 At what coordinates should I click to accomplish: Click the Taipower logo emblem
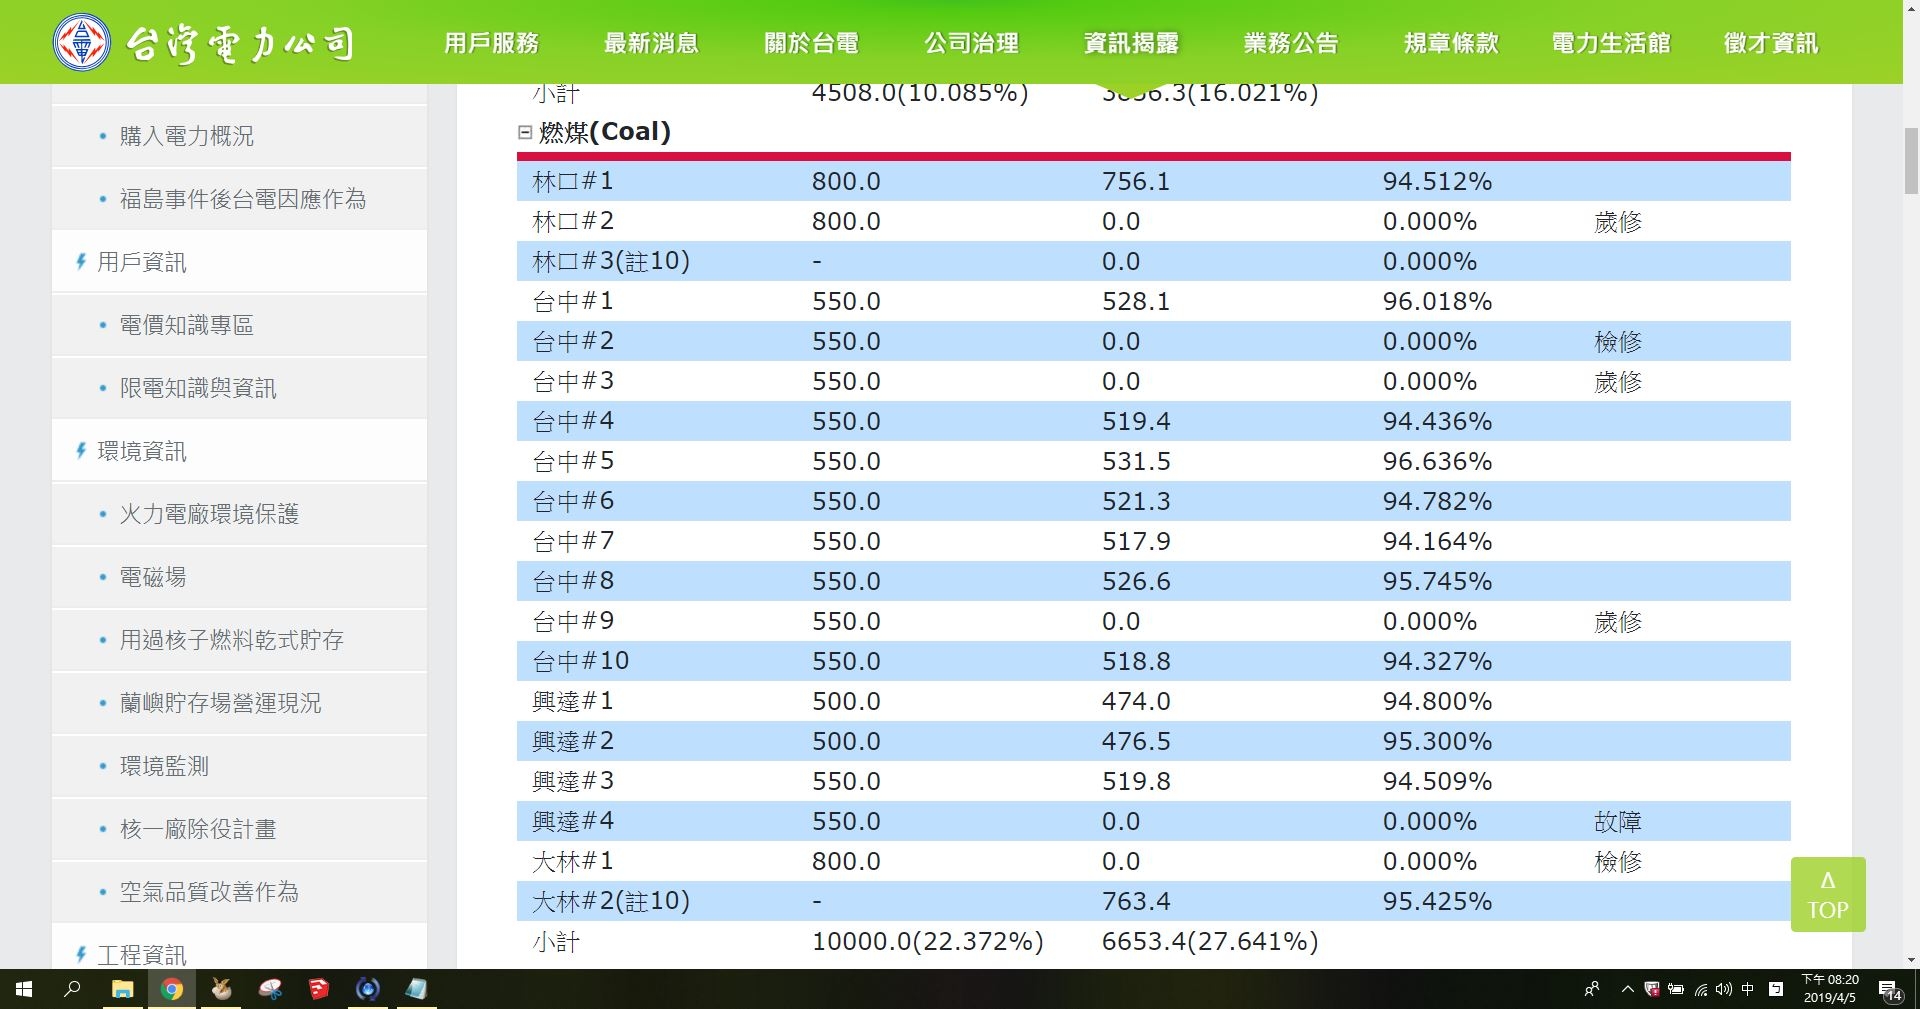81,42
